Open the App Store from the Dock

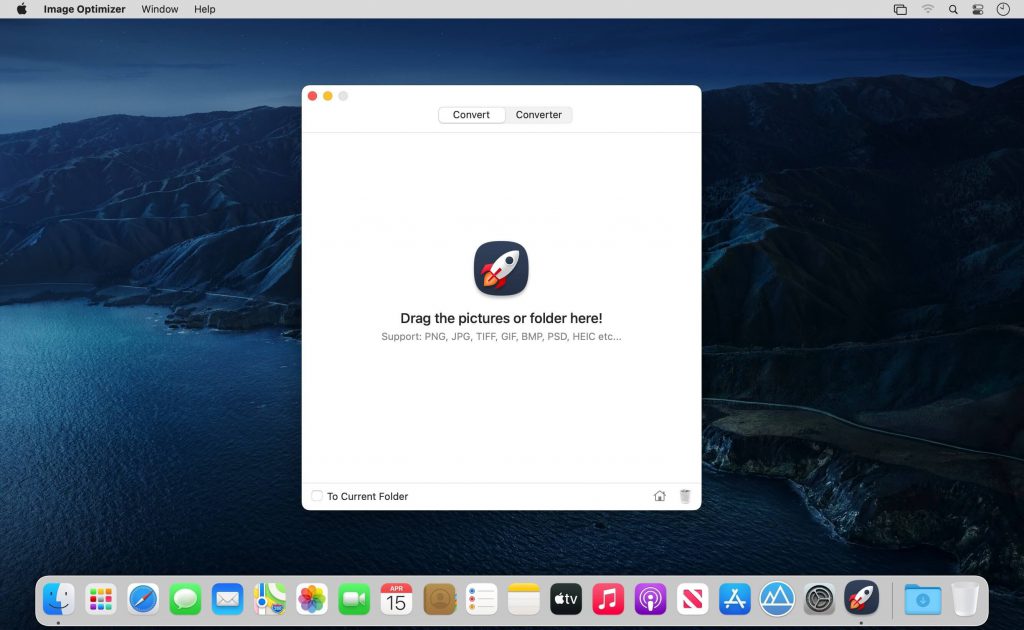click(733, 599)
